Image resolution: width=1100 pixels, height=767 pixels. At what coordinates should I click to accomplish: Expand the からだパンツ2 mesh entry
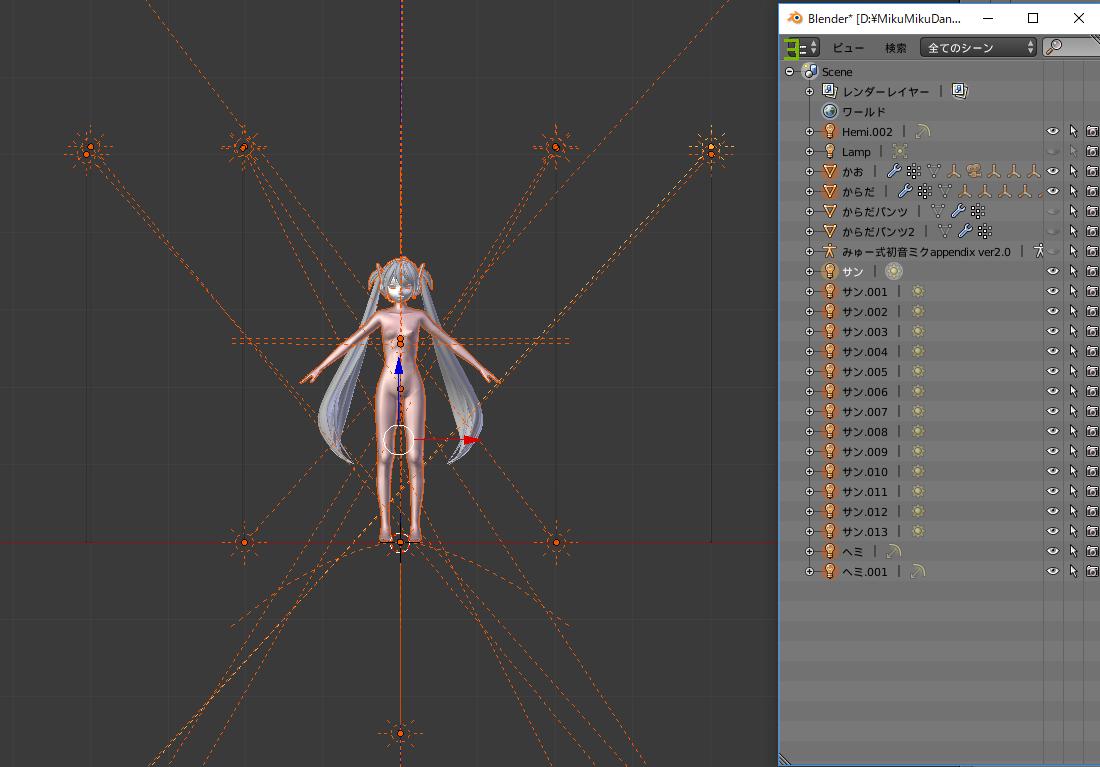point(810,232)
